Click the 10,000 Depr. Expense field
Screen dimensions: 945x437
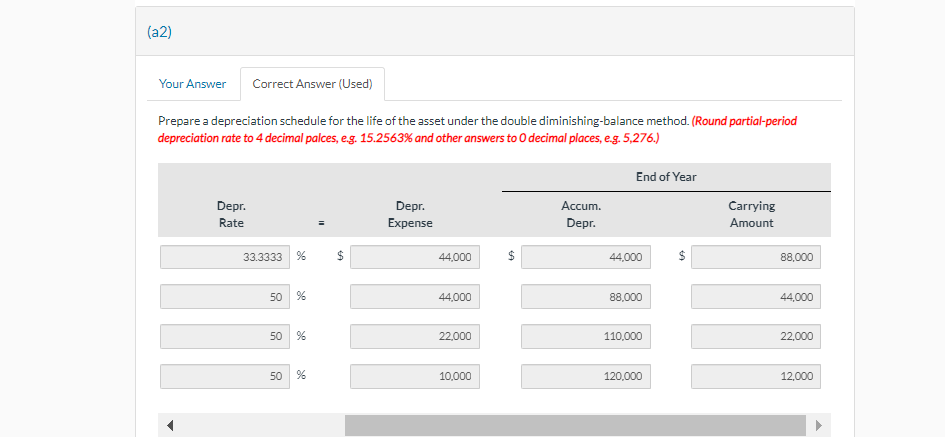pos(415,376)
